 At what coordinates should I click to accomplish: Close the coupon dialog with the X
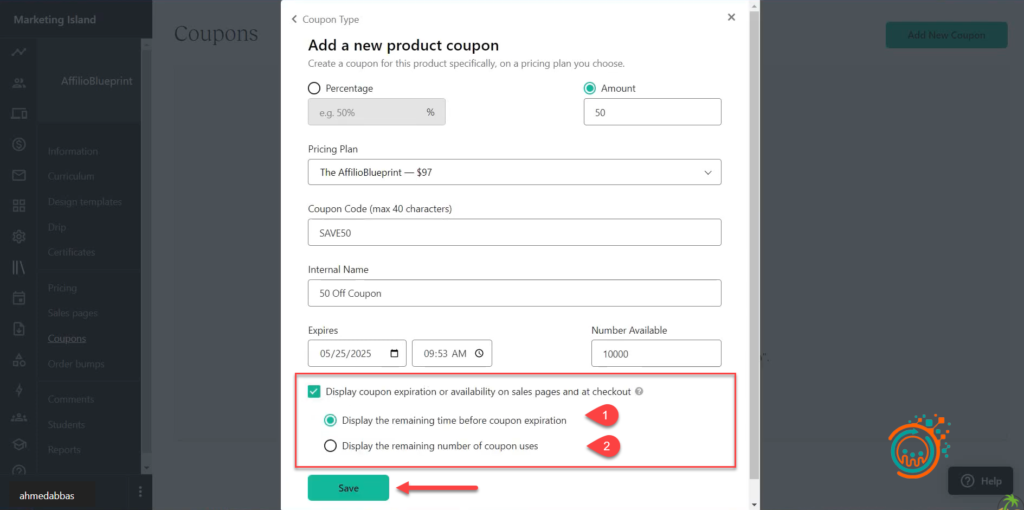tap(731, 17)
